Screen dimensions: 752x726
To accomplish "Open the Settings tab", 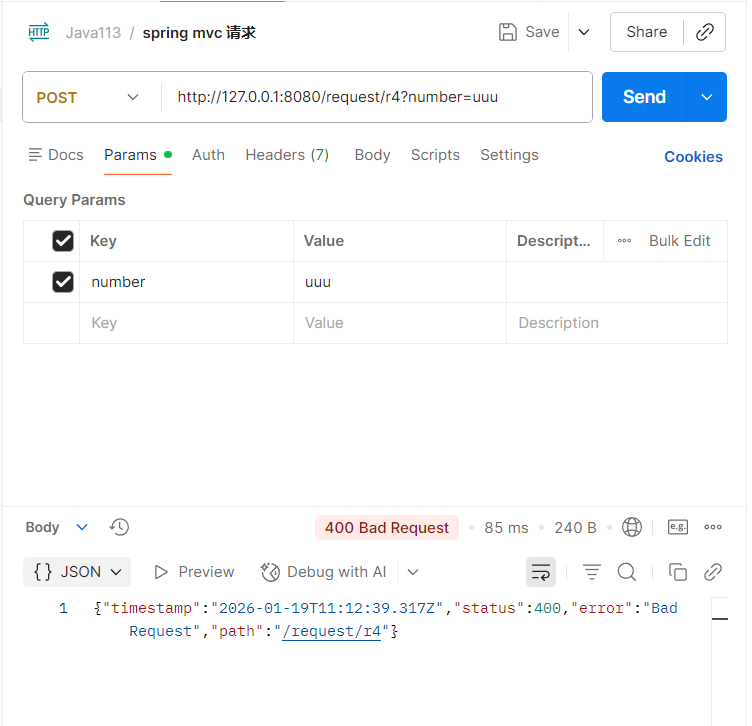I will coord(509,155).
